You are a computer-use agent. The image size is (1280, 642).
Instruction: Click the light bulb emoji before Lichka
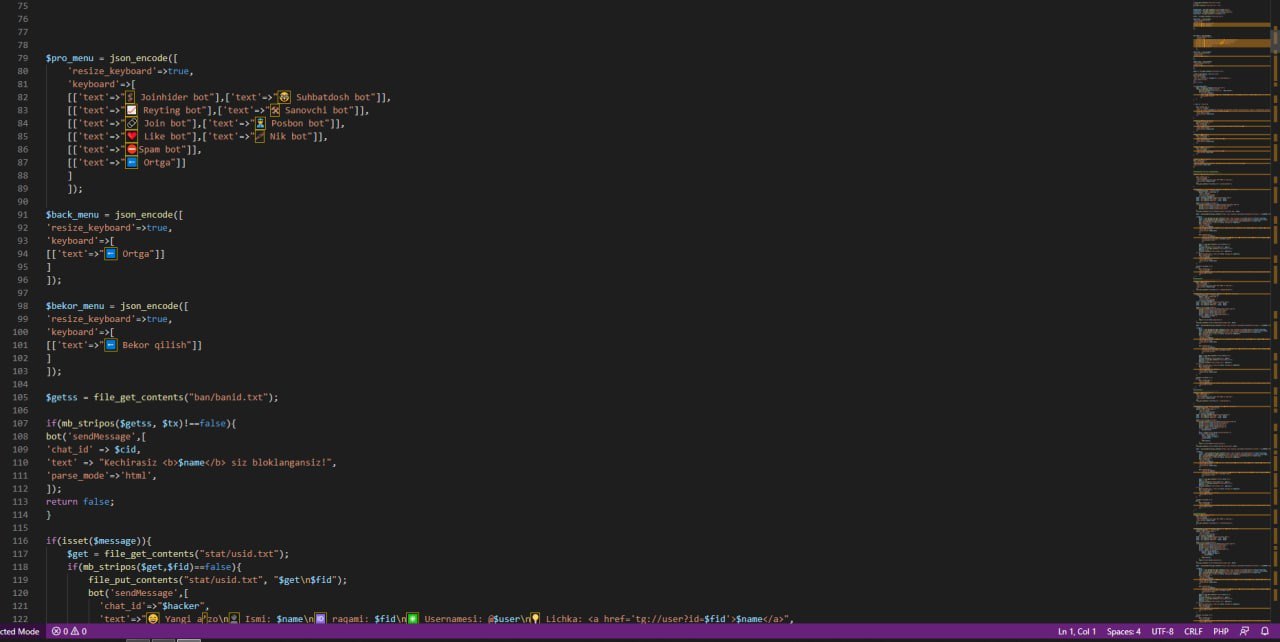535,619
